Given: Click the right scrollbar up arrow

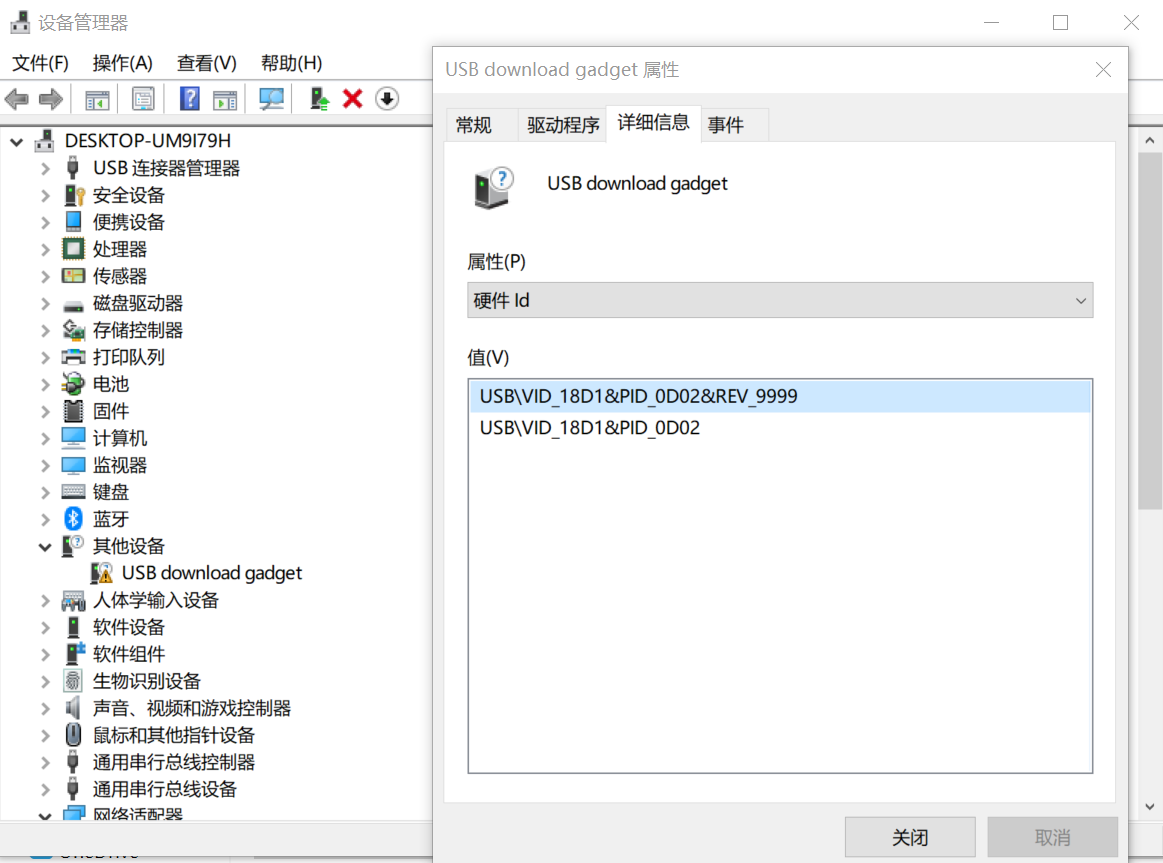Looking at the screenshot, I should tap(1150, 140).
